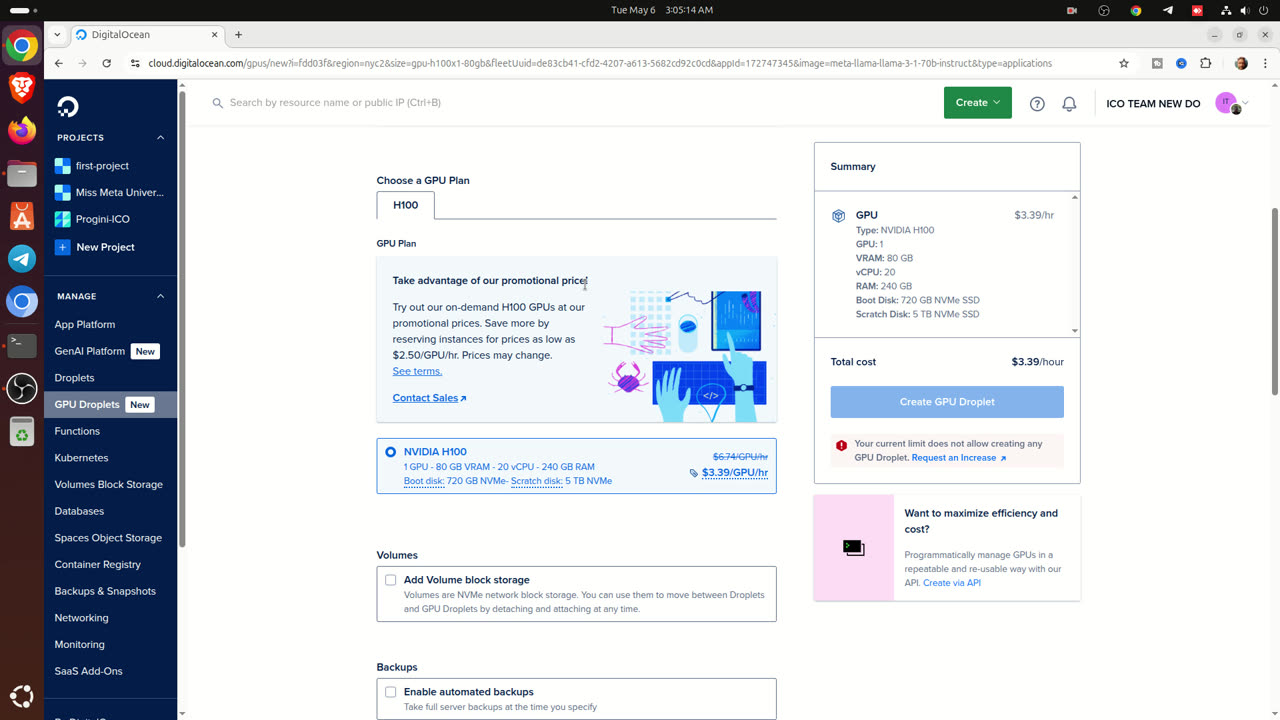Screen dimensions: 1280x720
Task: Open OBS Studio from the dock
Action: point(22,388)
